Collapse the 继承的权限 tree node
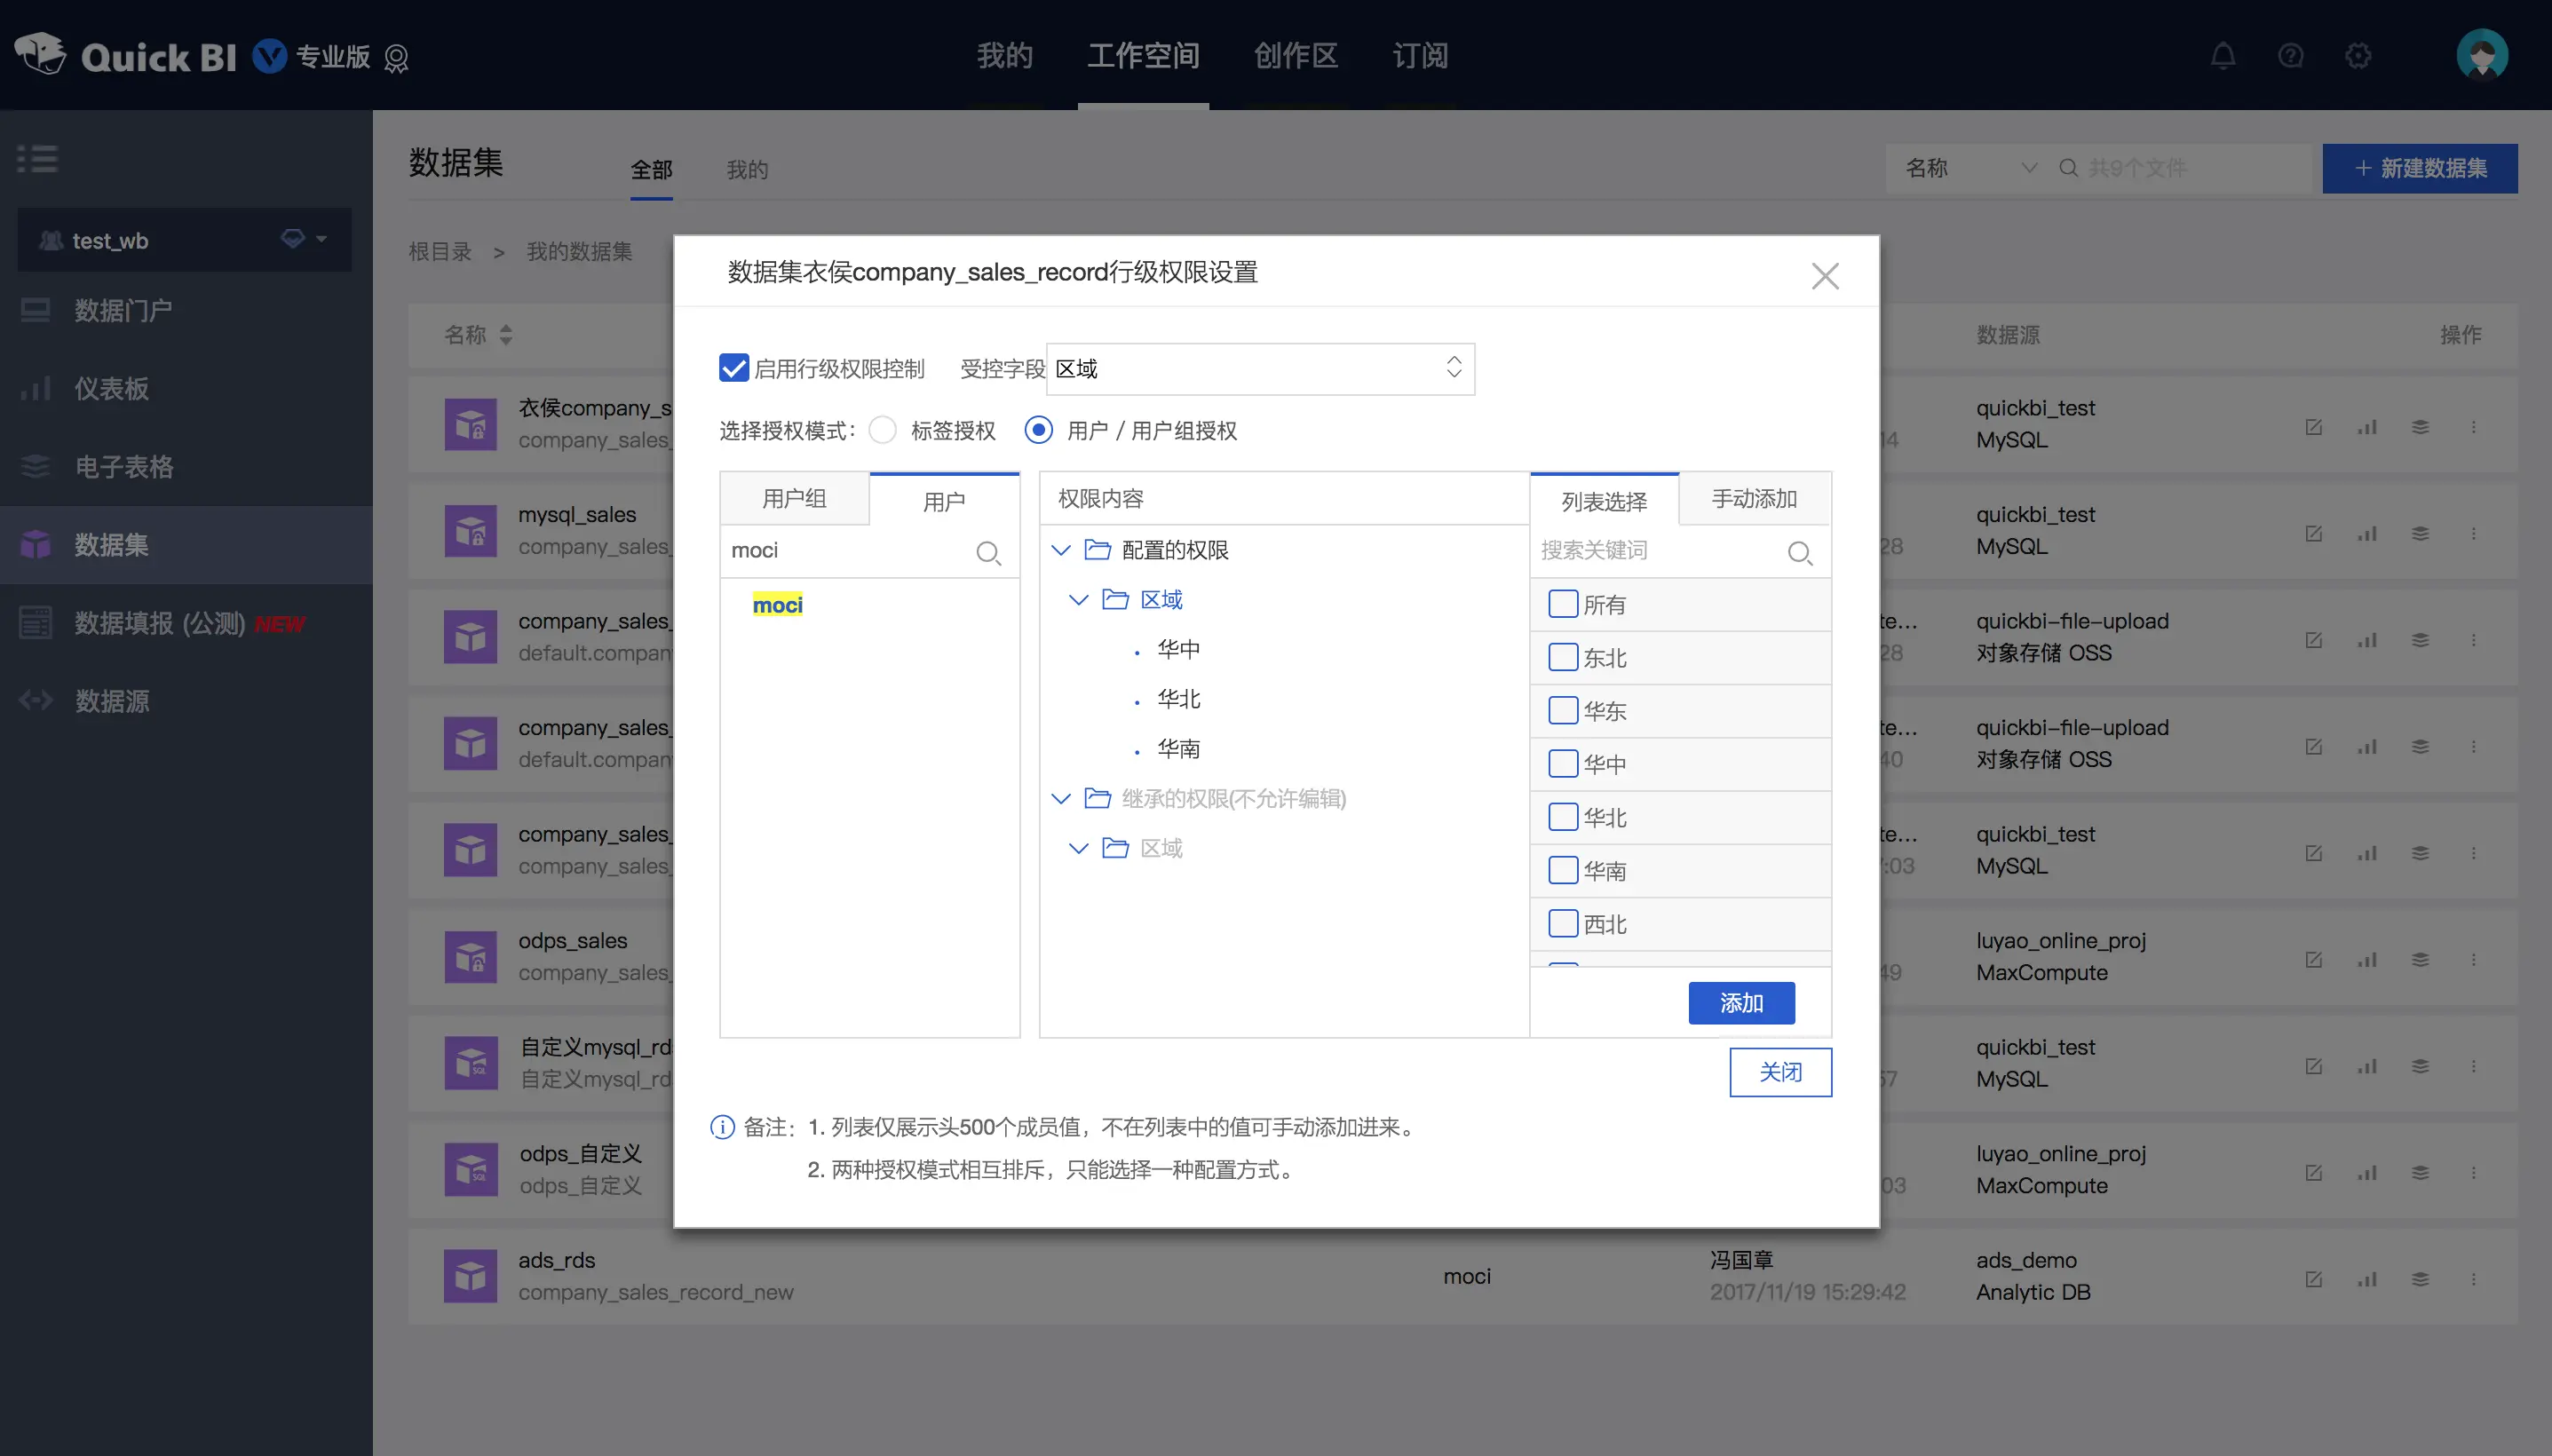The height and width of the screenshot is (1456, 2552). 1061,798
